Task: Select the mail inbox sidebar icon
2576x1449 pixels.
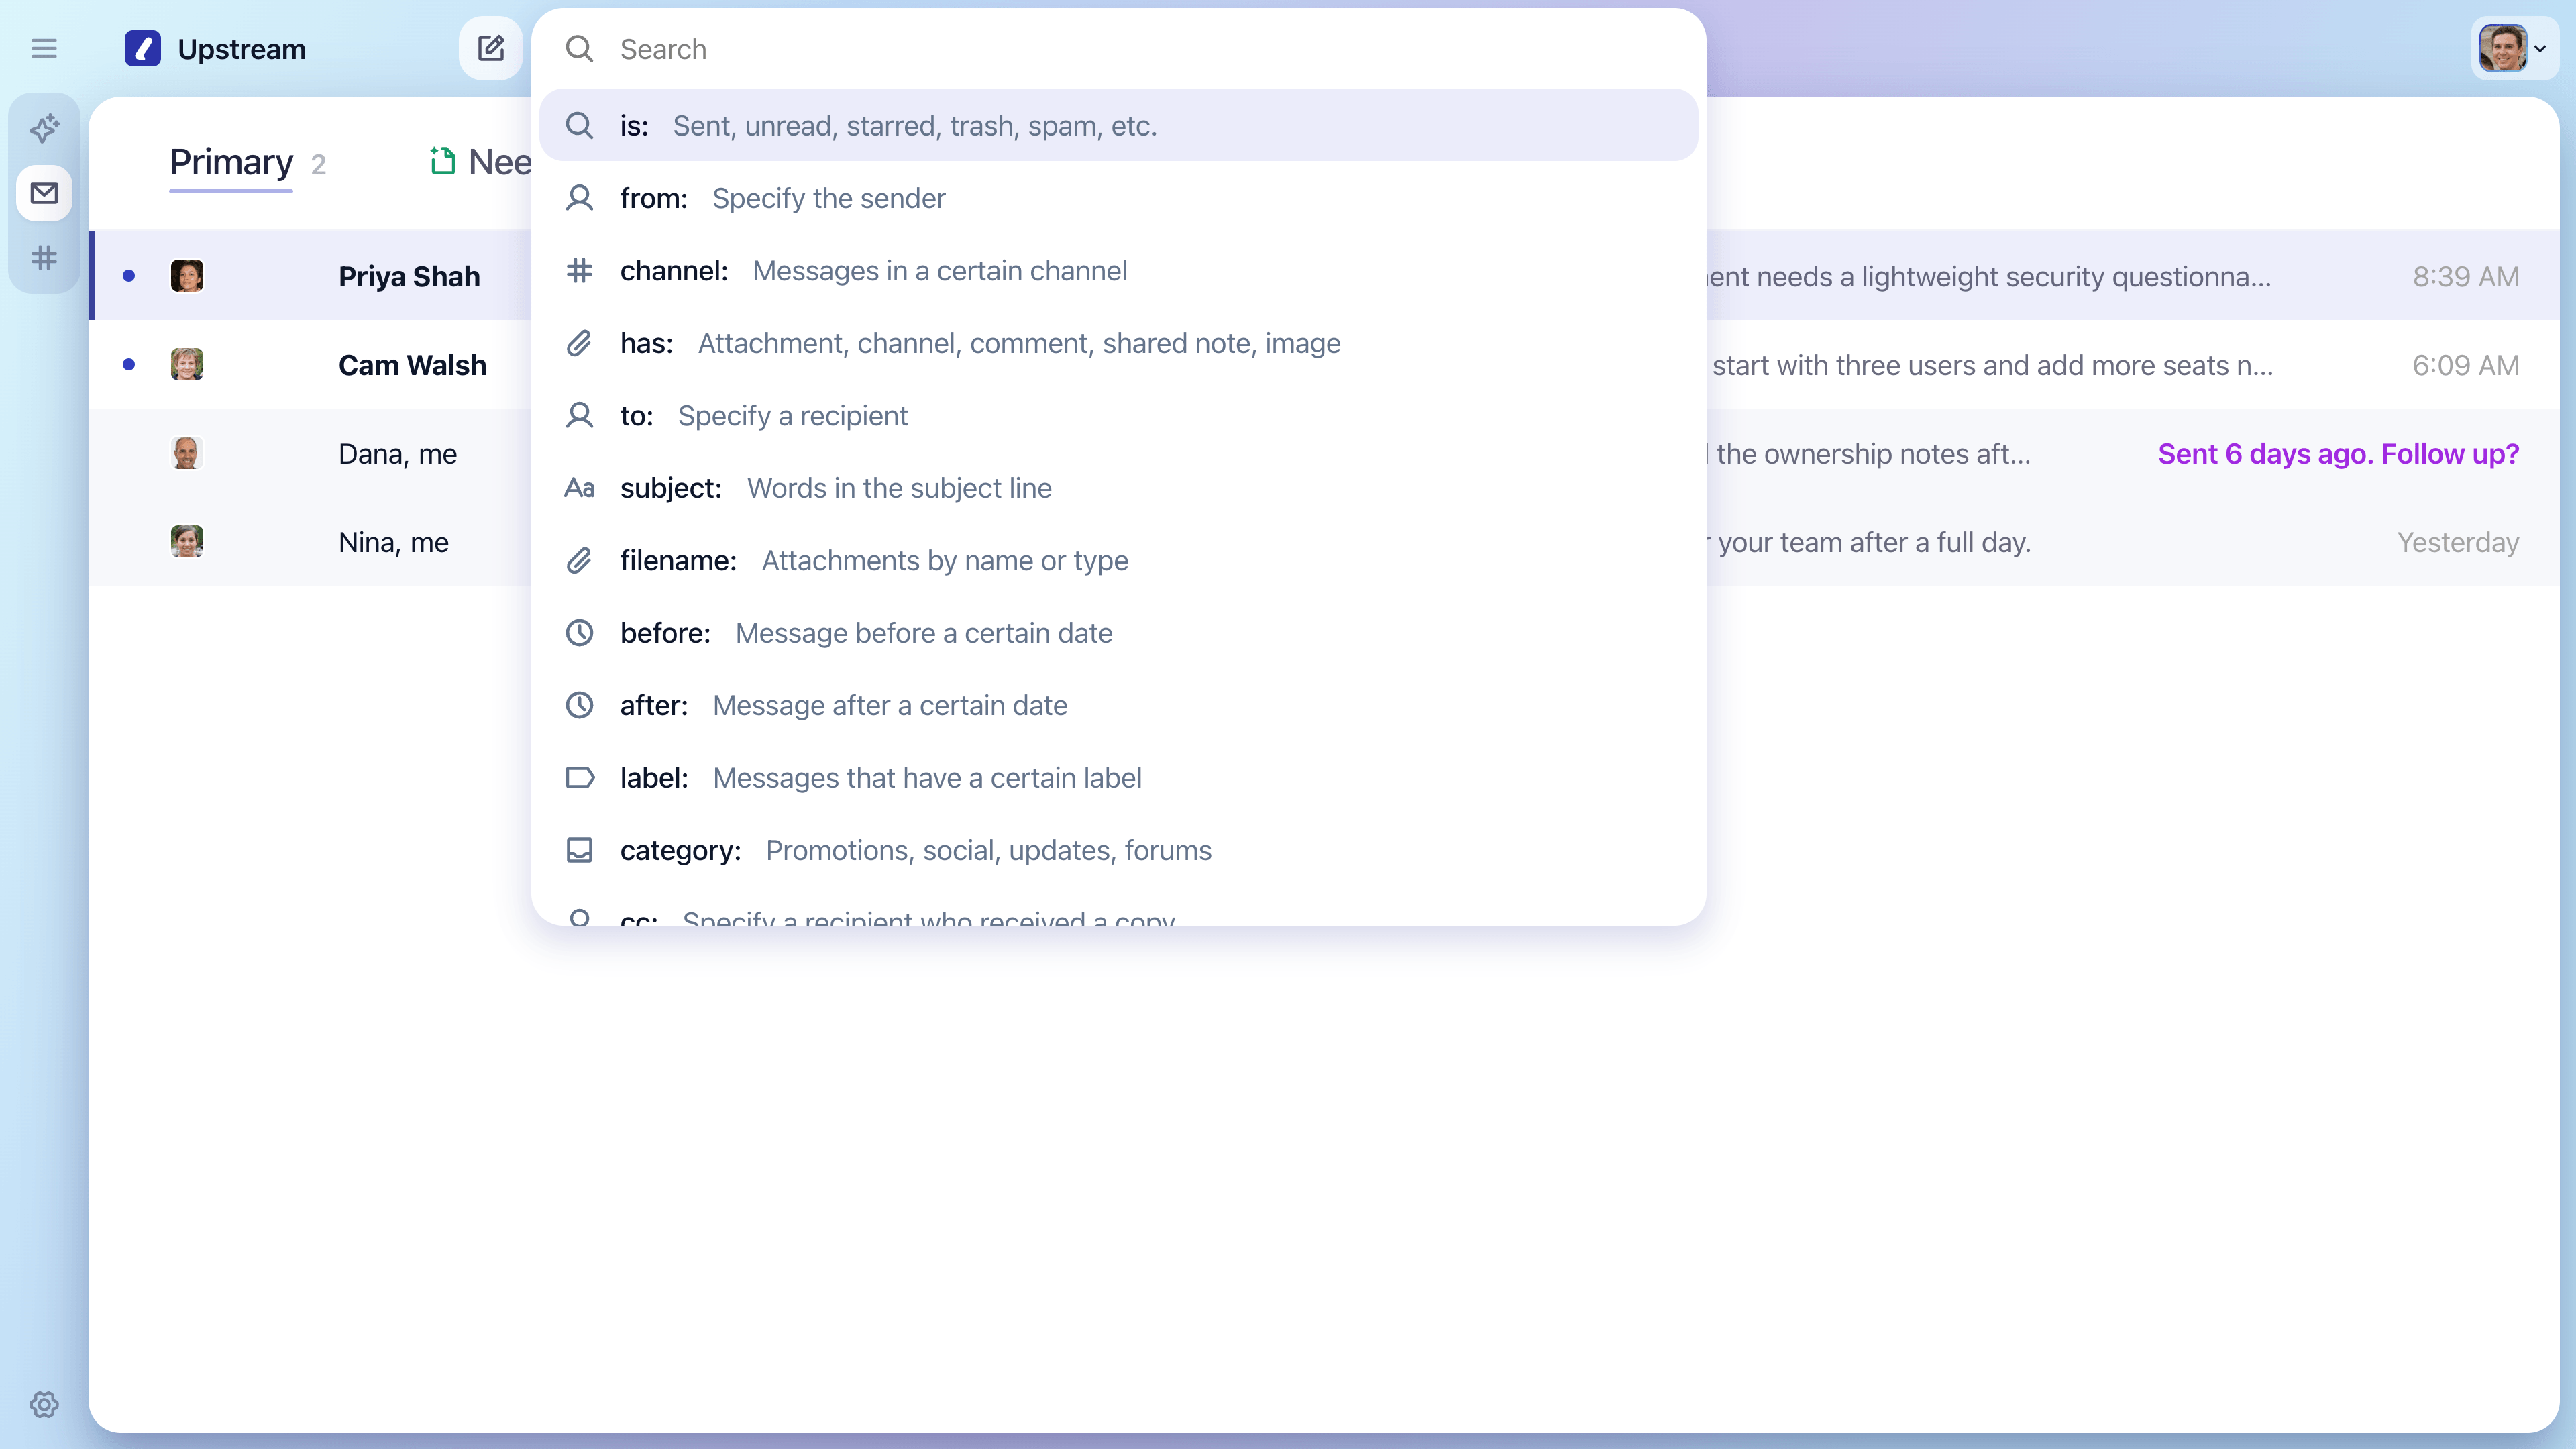Action: 44,193
